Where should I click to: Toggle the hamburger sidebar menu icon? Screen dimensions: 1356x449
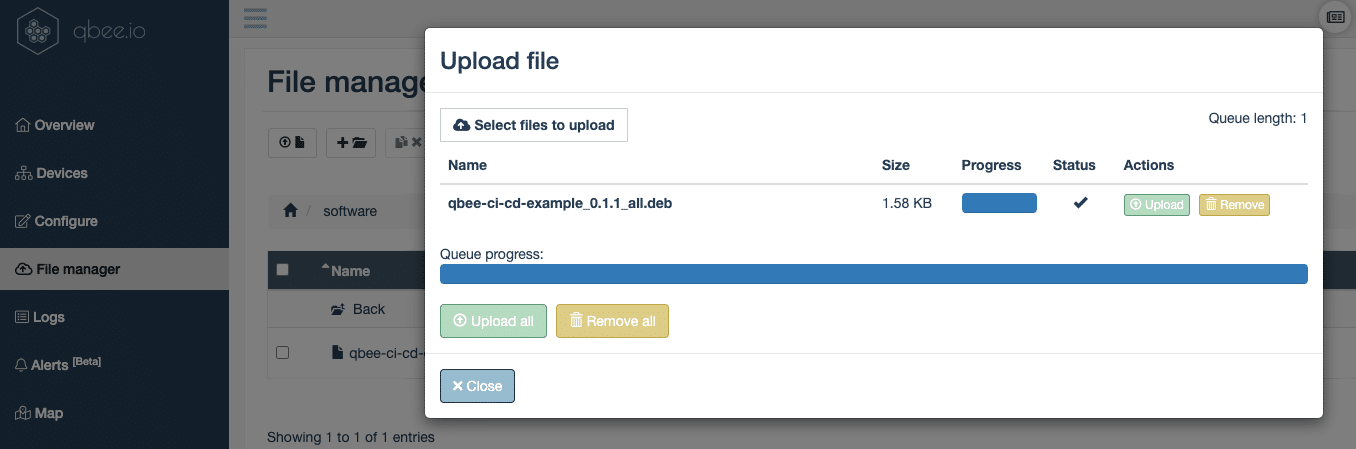255,18
